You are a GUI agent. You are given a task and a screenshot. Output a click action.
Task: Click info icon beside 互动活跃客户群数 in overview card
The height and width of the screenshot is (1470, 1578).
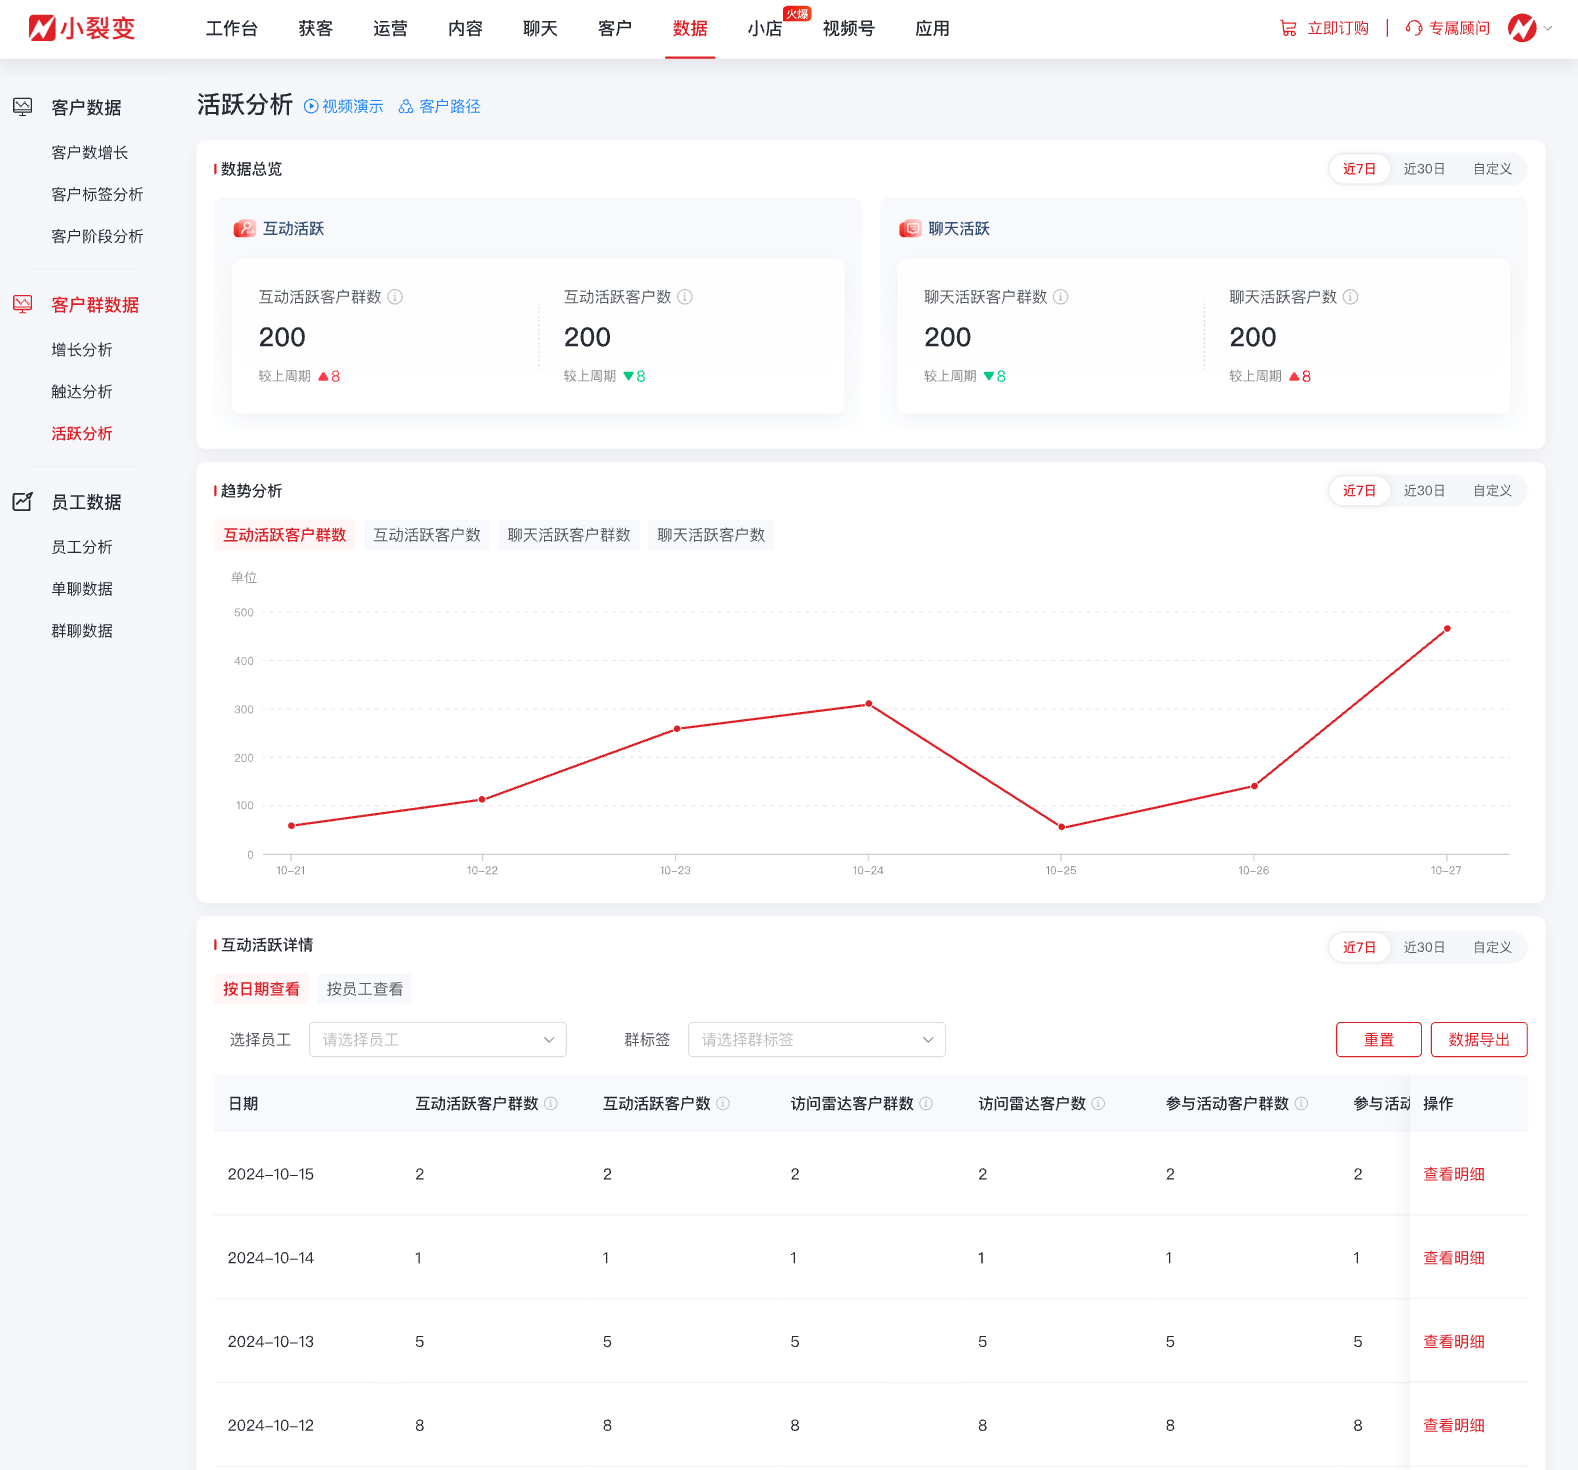pyautogui.click(x=395, y=297)
